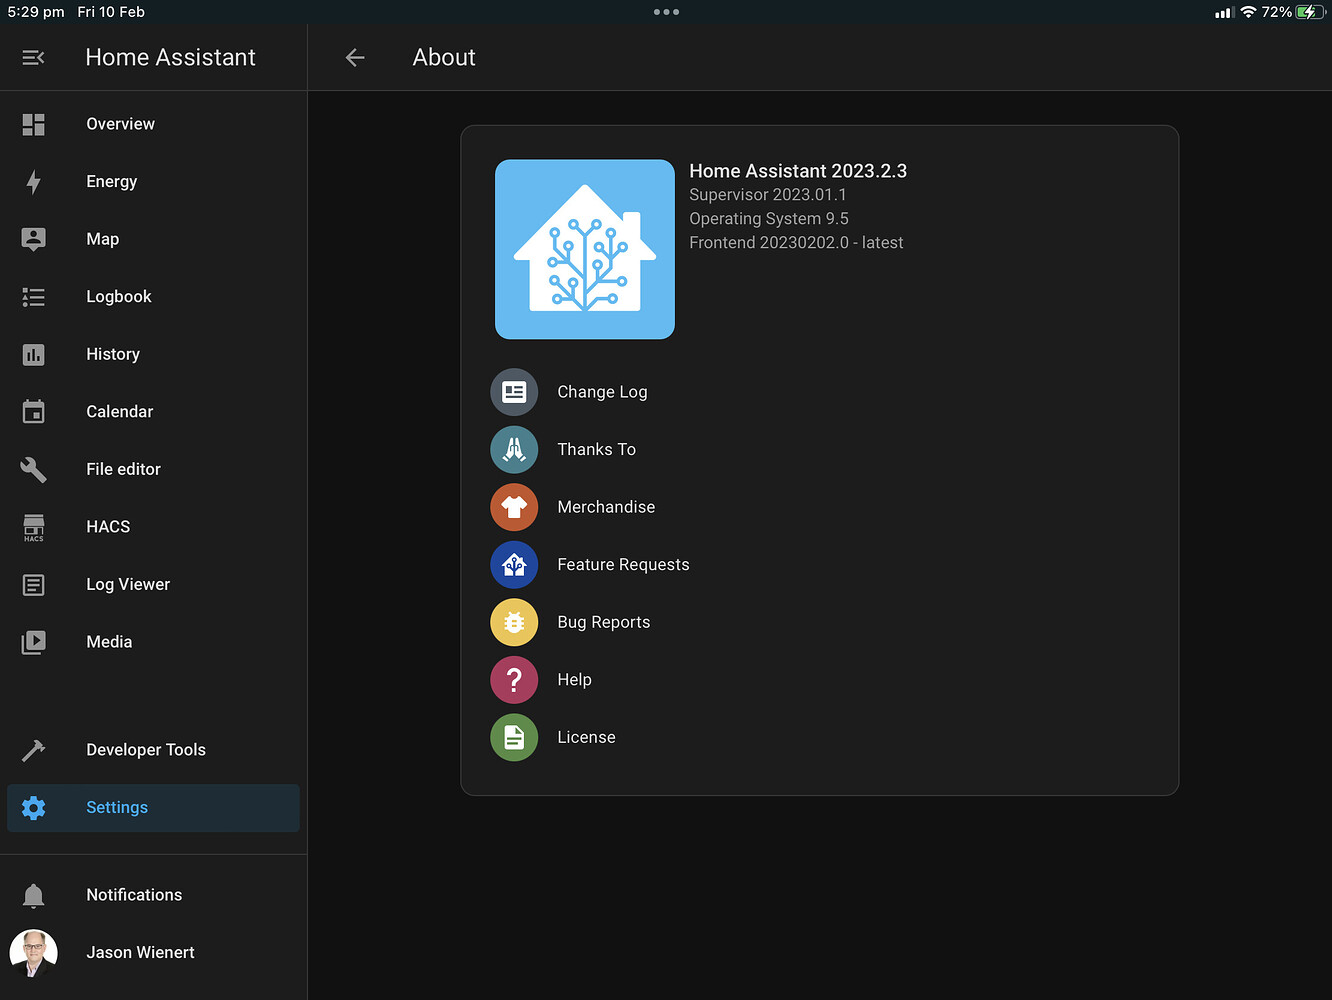Image resolution: width=1332 pixels, height=1000 pixels.
Task: Click the History bar-chart icon
Action: [33, 355]
